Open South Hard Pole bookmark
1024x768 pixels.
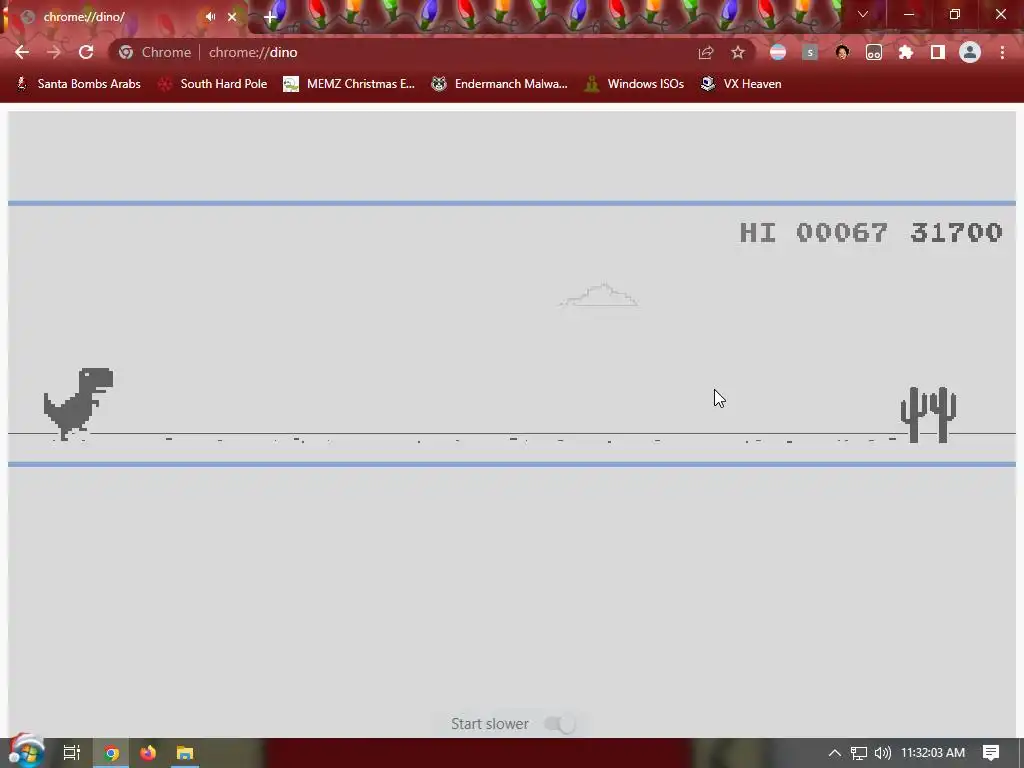pos(213,84)
